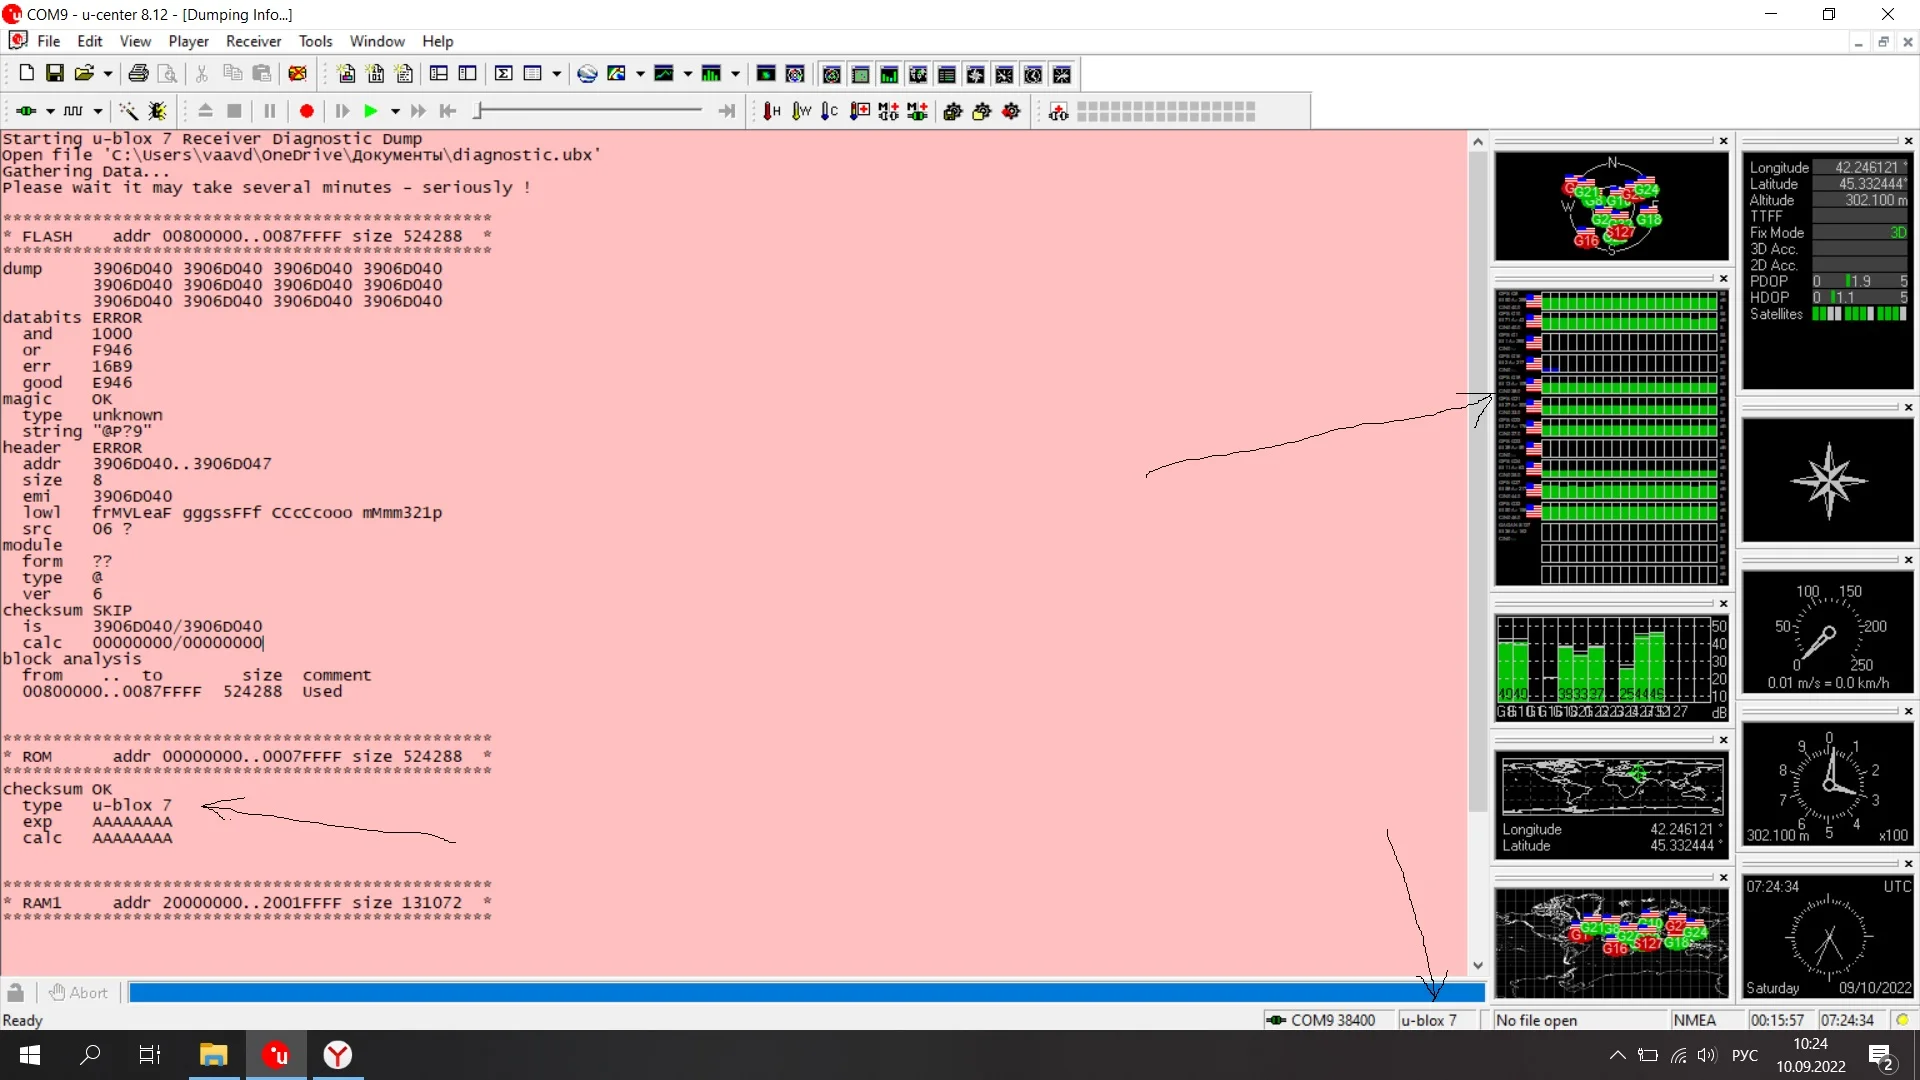Click the Print toolbar icon
This screenshot has width=1920, height=1080.
[139, 73]
